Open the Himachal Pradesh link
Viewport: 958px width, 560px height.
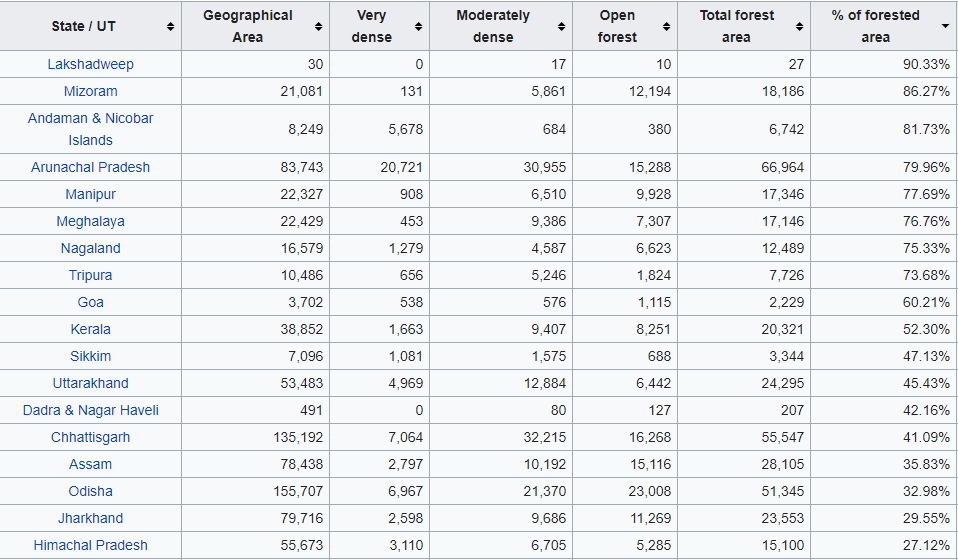pyautogui.click(x=90, y=545)
